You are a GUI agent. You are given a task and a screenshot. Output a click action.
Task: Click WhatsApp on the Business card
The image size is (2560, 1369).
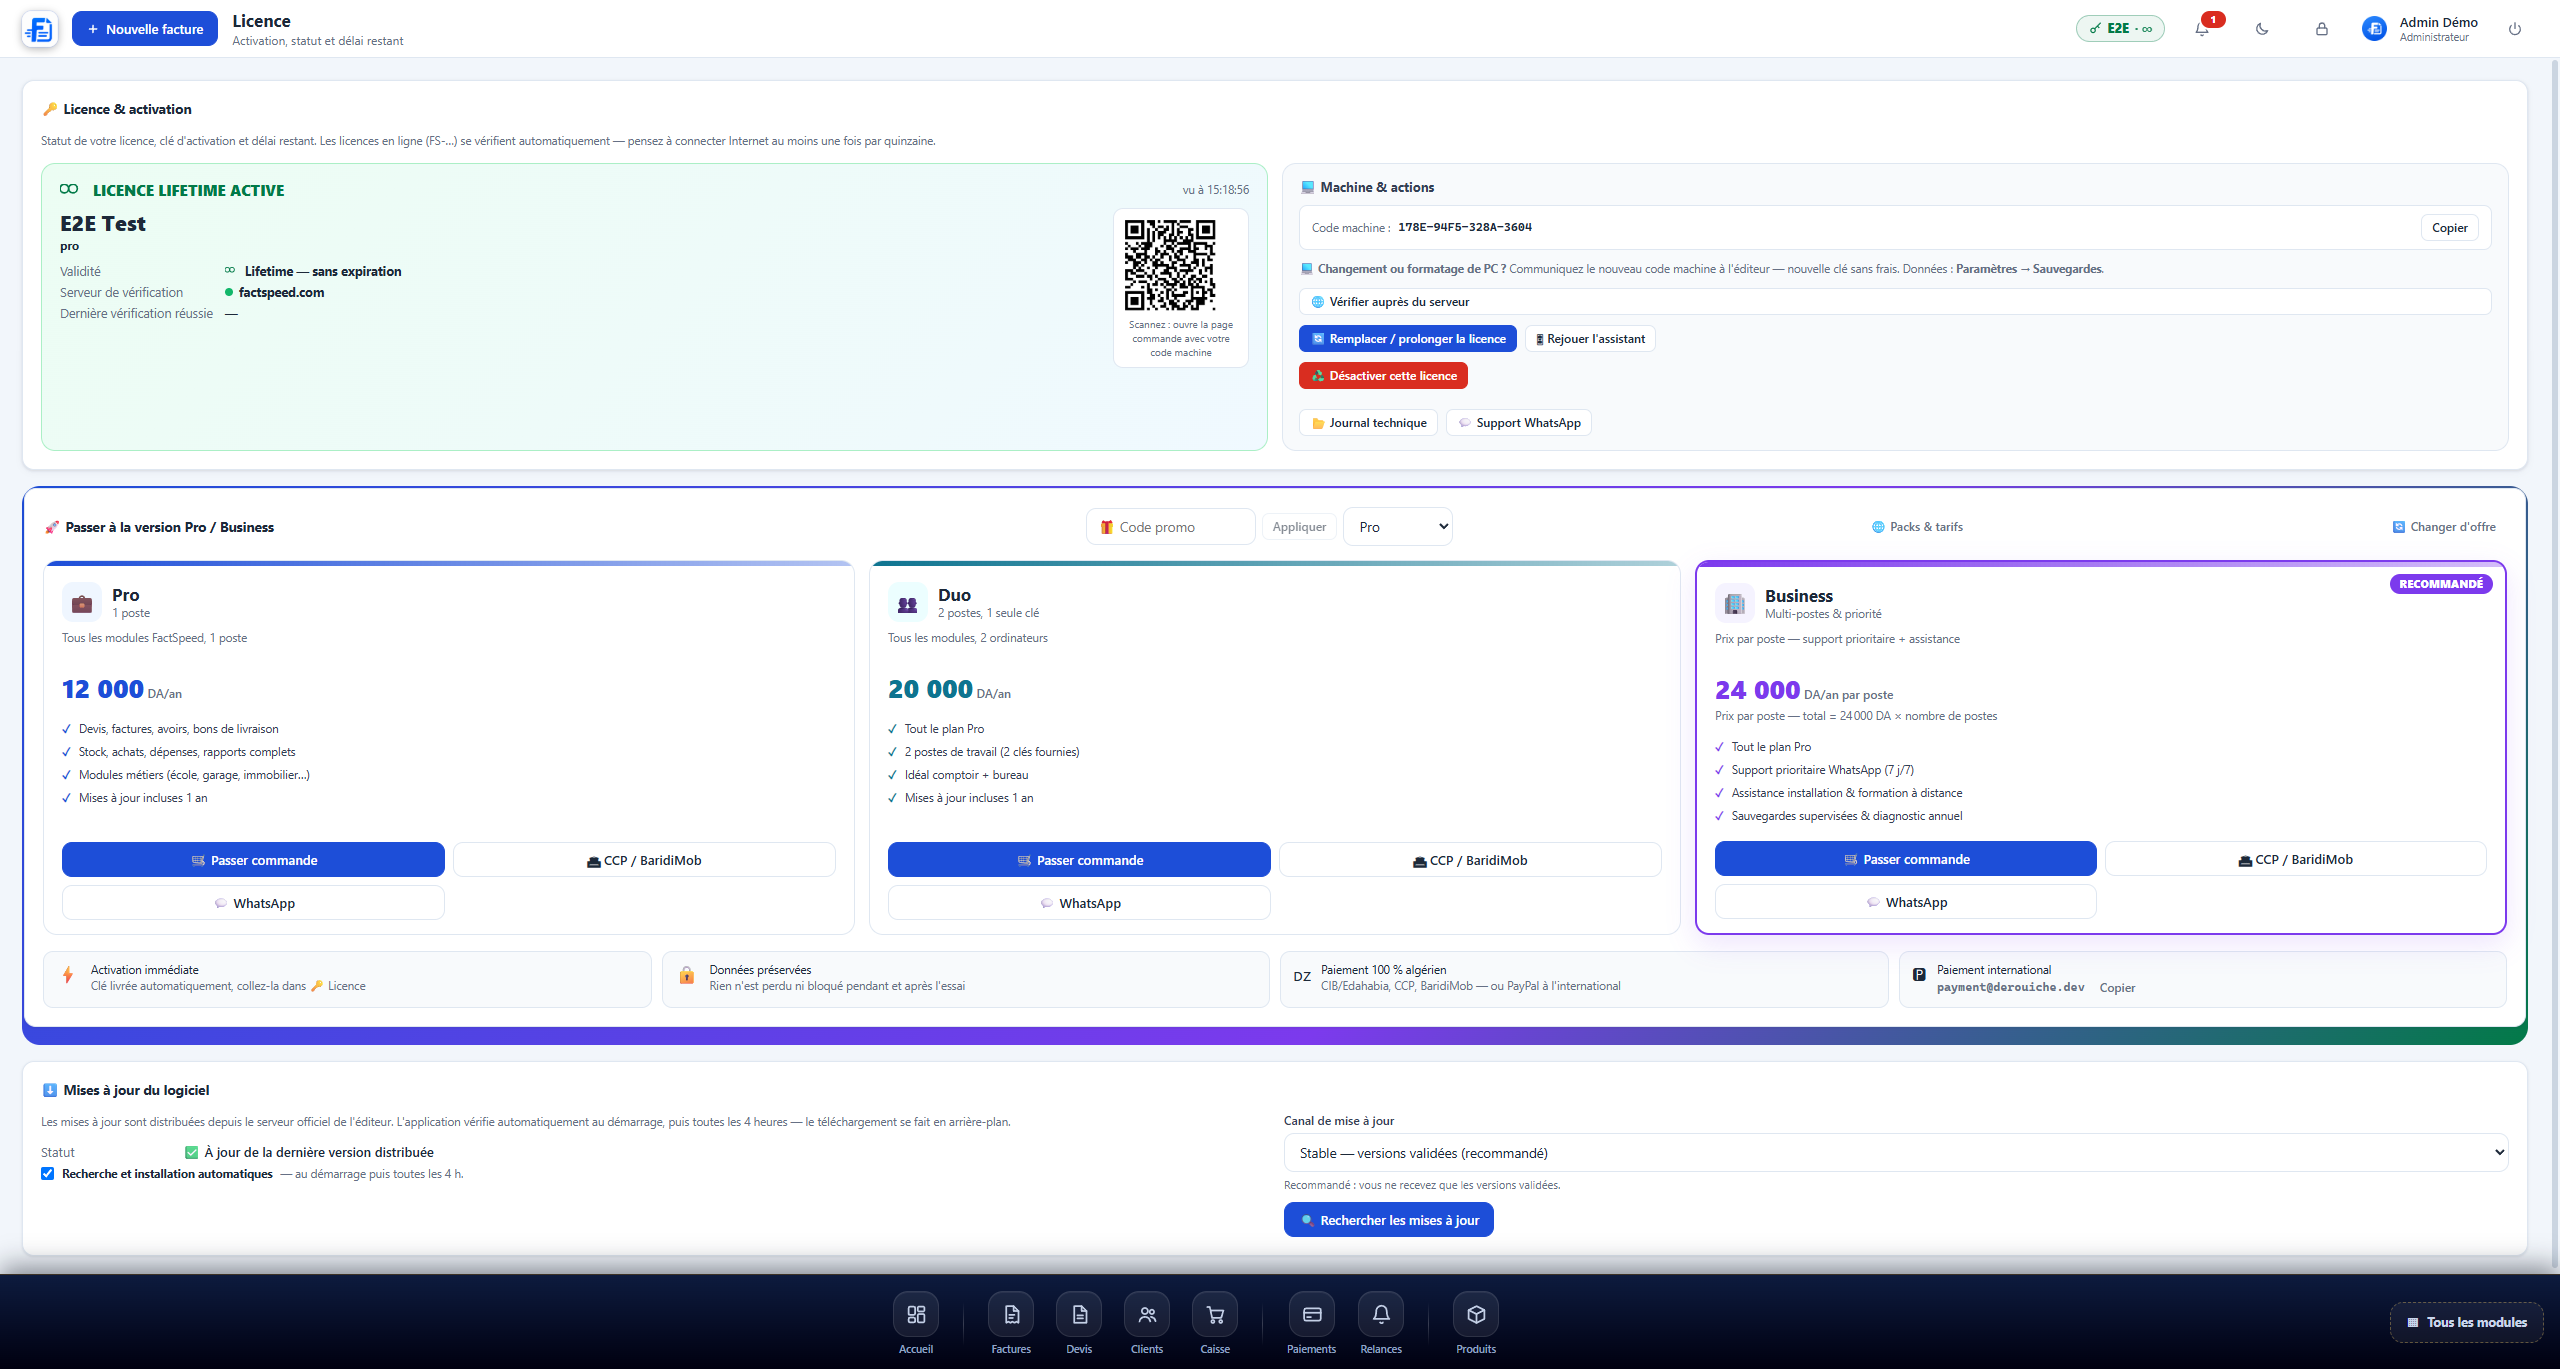click(x=1906, y=902)
